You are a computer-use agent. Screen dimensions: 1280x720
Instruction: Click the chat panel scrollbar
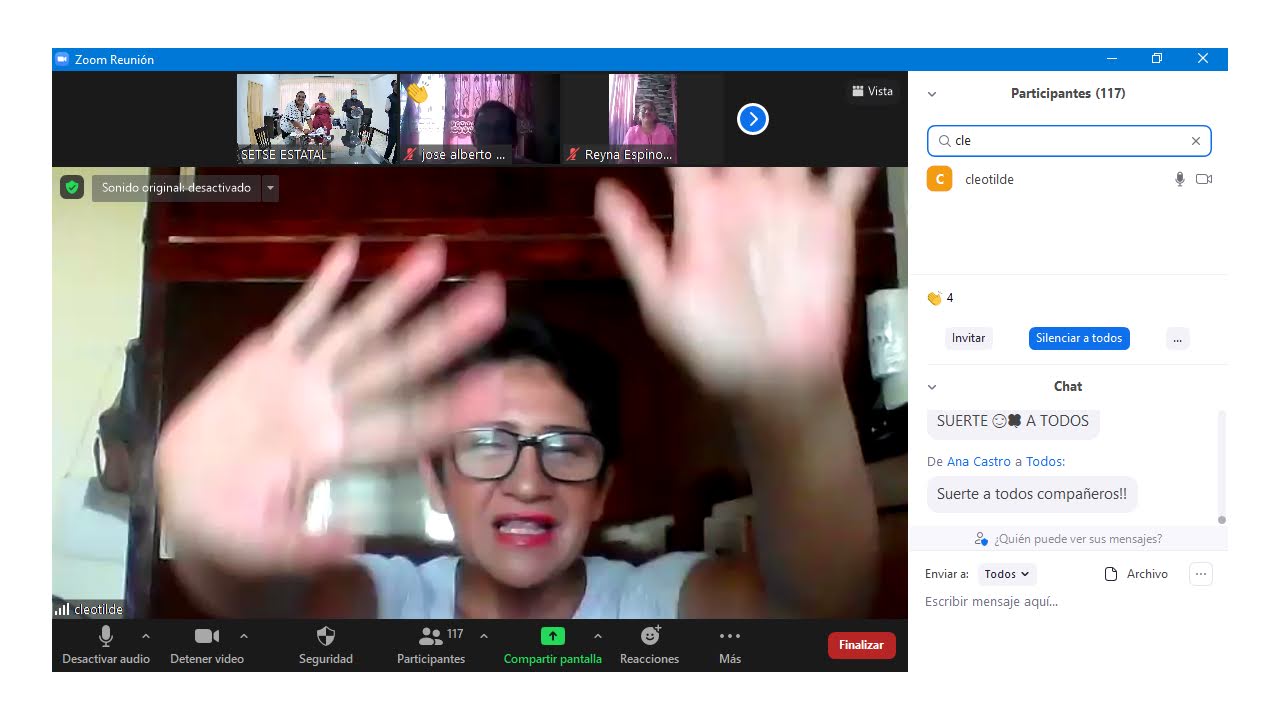1221,467
